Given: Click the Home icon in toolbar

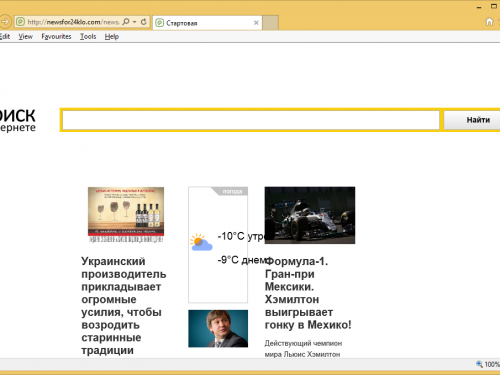Looking at the screenshot, I should click(489, 22).
